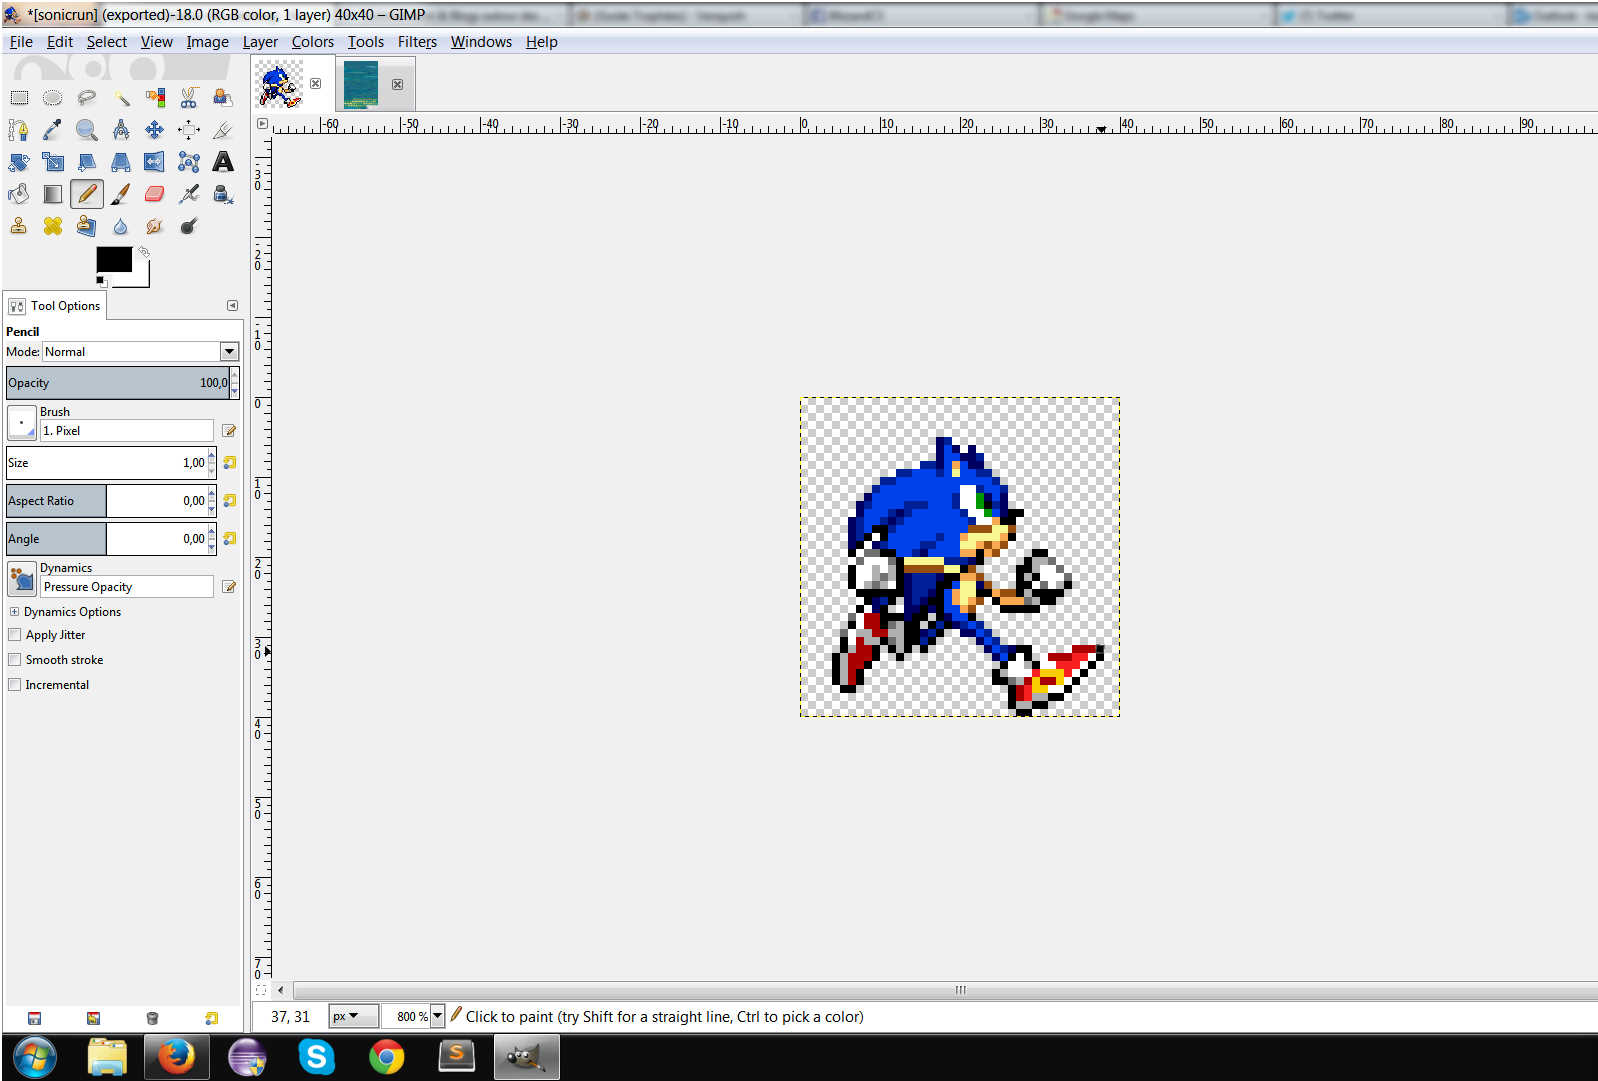
Task: Open the Colors menu
Action: coord(312,42)
